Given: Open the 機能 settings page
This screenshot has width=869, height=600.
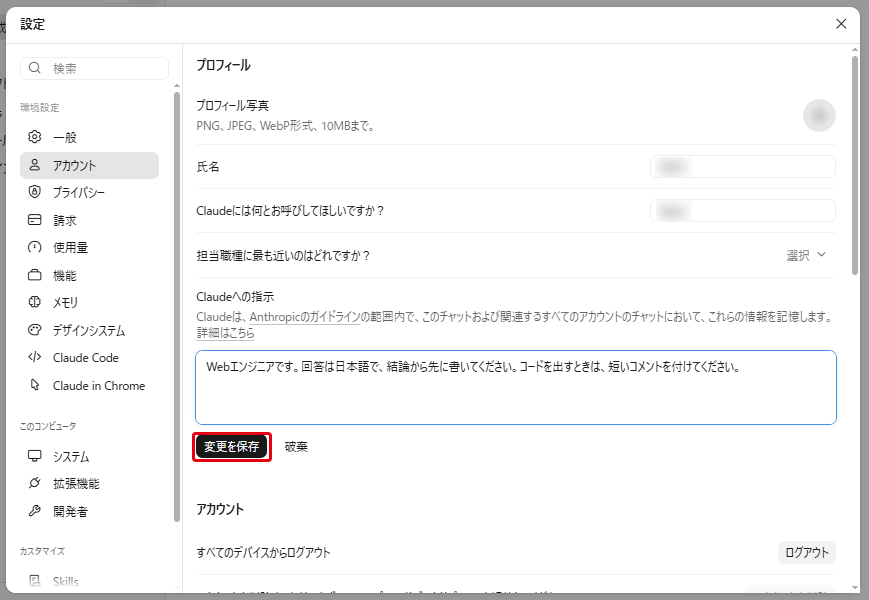Looking at the screenshot, I should (89, 275).
